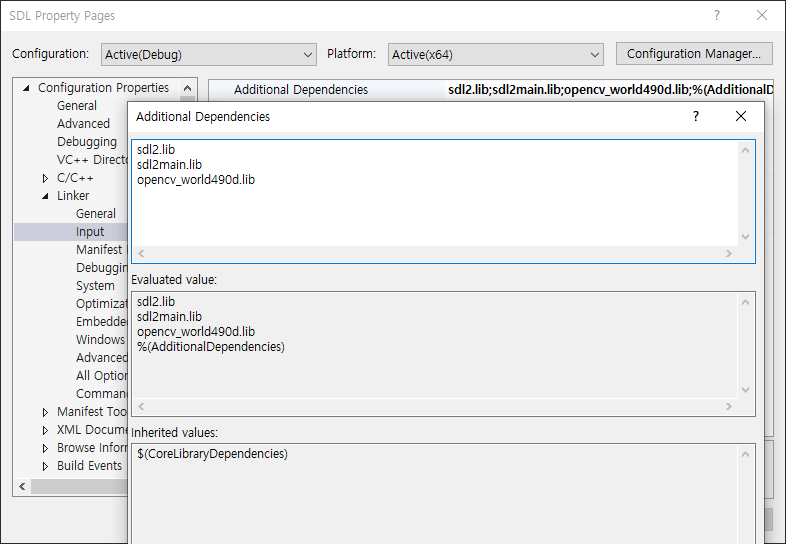Select All Options under Linker
This screenshot has width=786, height=544.
click(x=102, y=376)
